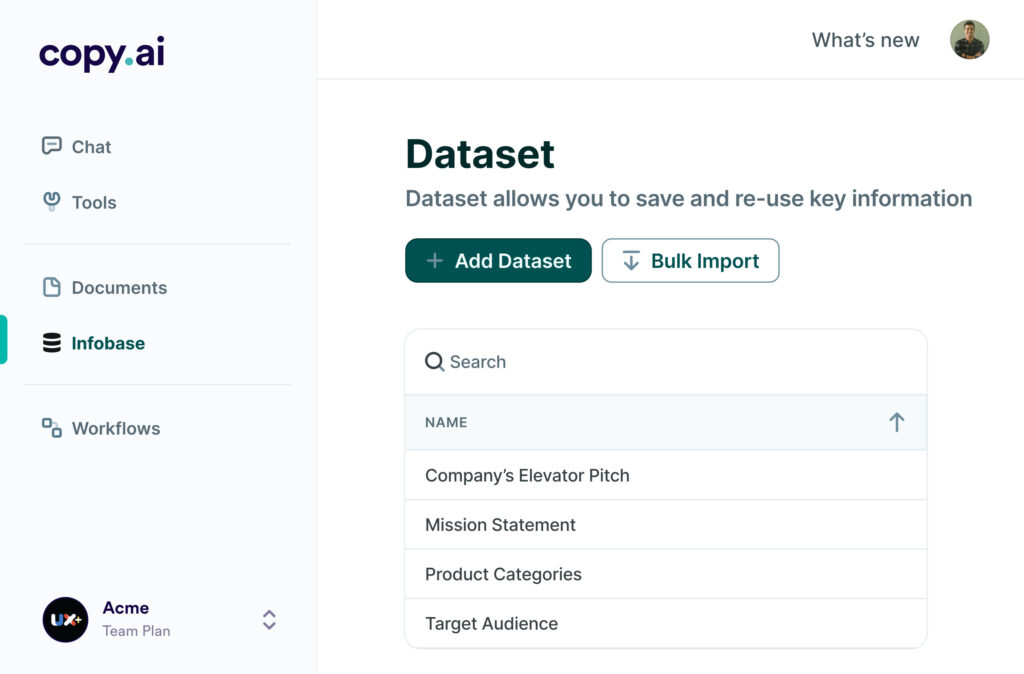Select the Tools icon in the sidebar

click(x=50, y=202)
